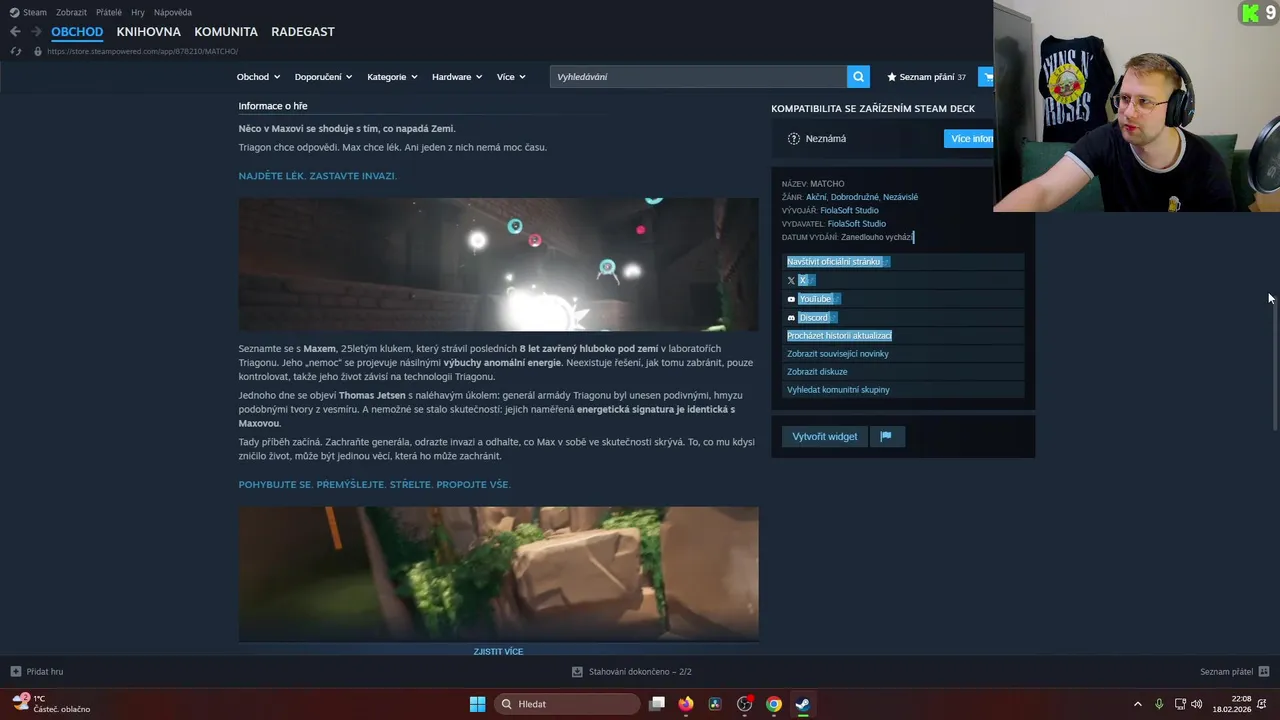Expand the Doporučení dropdown
1280x720 pixels.
point(323,77)
